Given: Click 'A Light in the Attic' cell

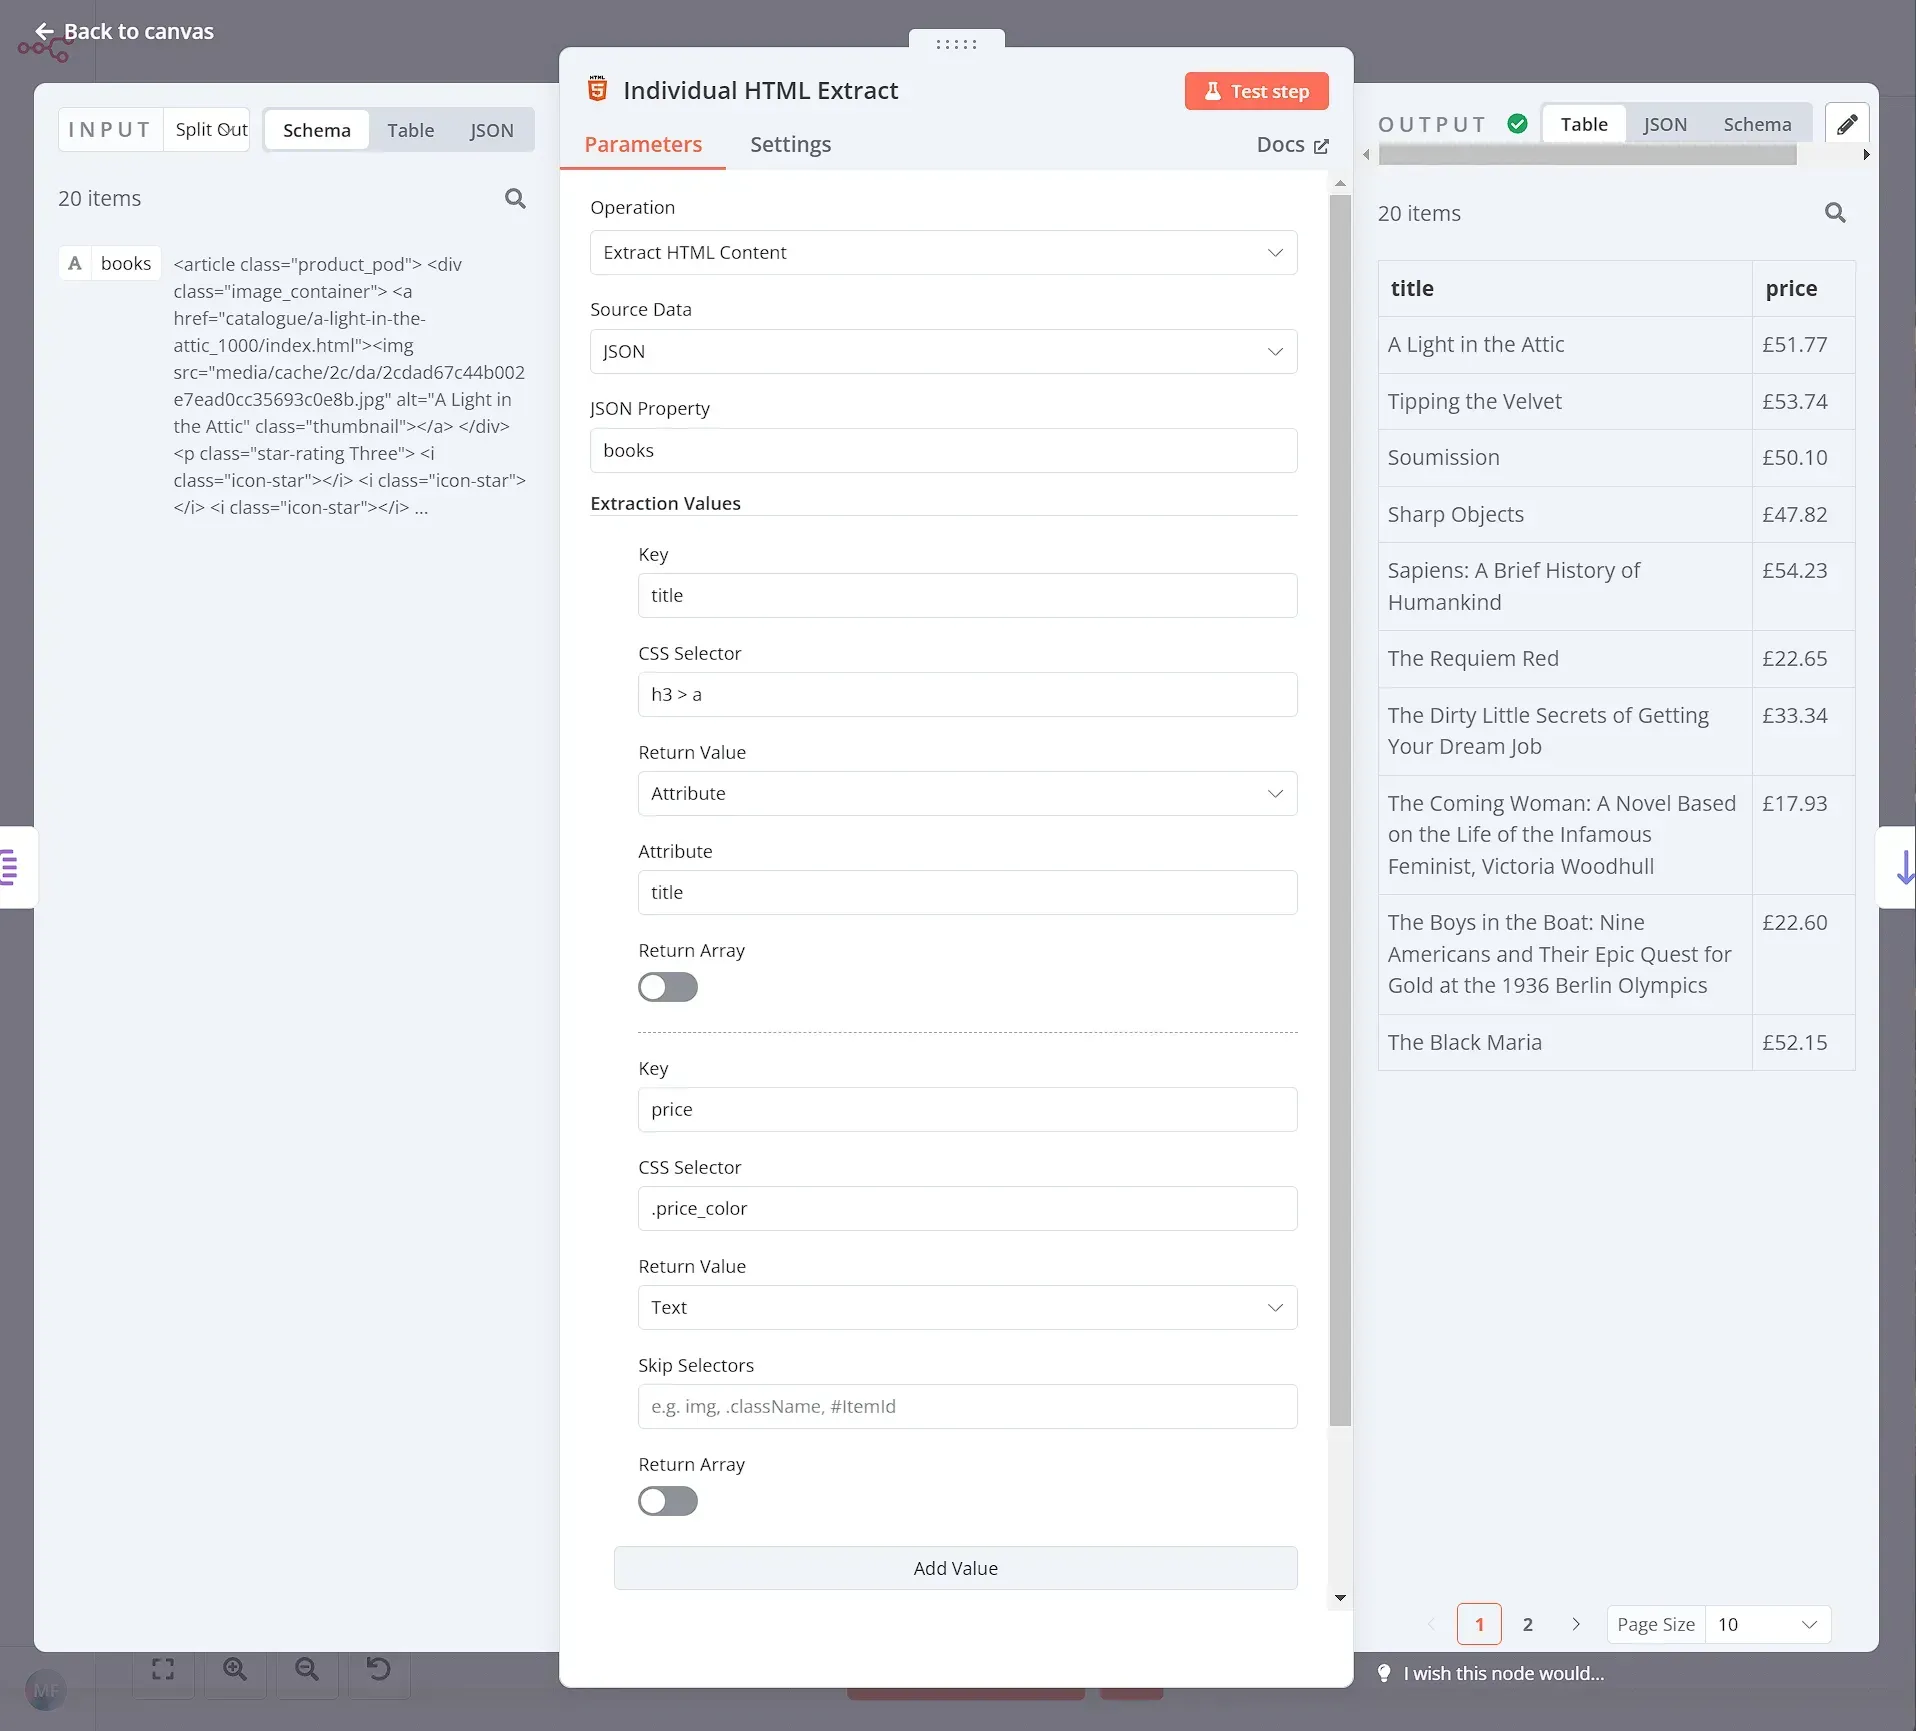Looking at the screenshot, I should 1565,345.
